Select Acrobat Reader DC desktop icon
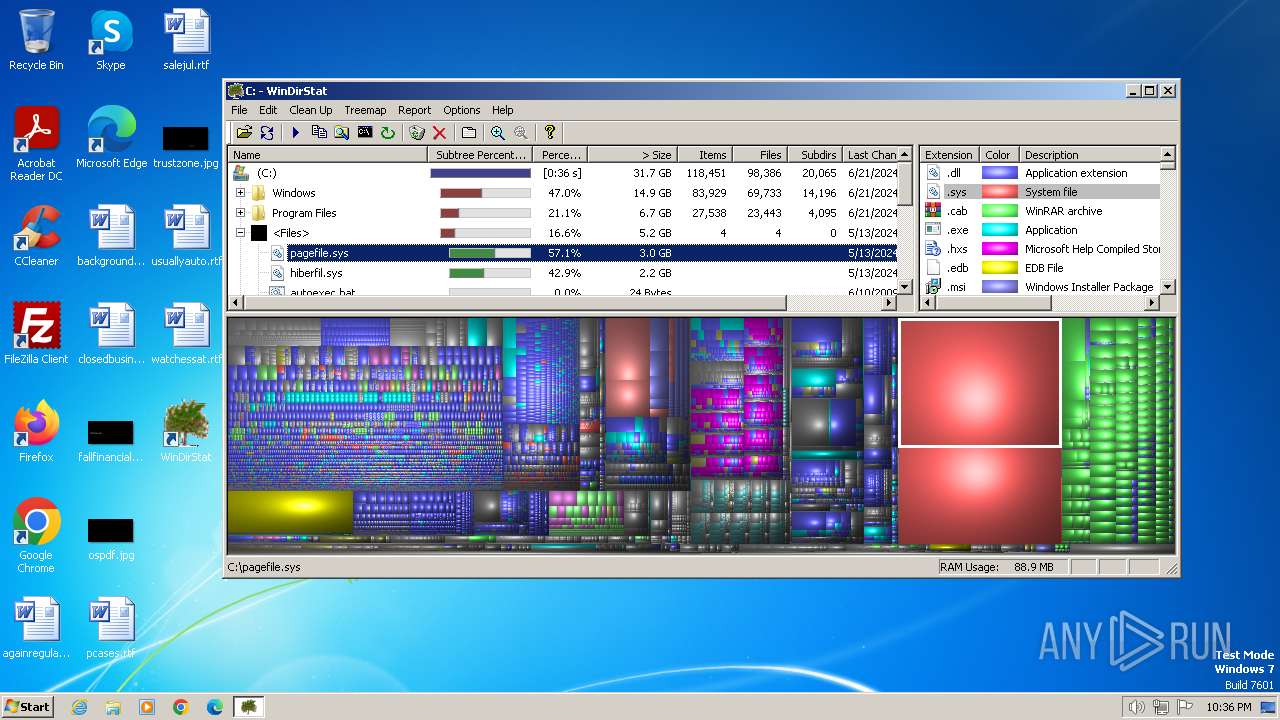Image resolution: width=1280 pixels, height=720 pixels. [x=36, y=144]
